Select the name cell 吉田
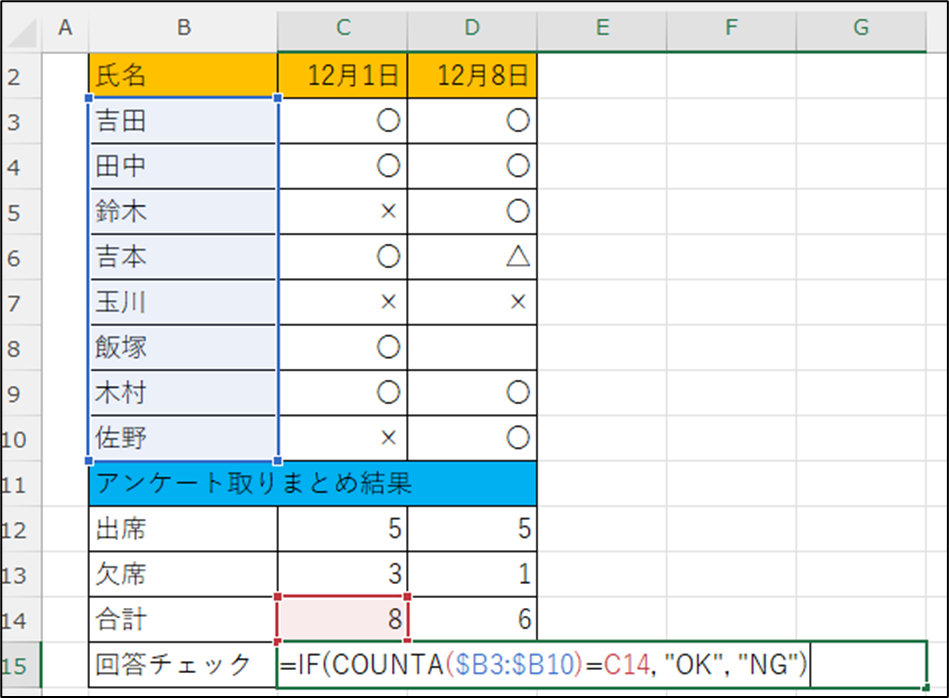Viewport: 949px width, 698px height. click(183, 121)
